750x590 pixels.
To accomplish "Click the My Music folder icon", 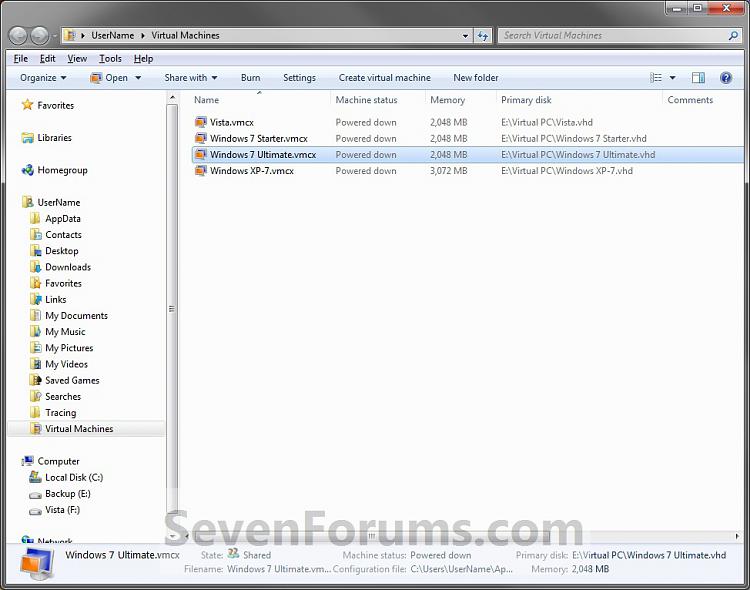I will pos(35,332).
